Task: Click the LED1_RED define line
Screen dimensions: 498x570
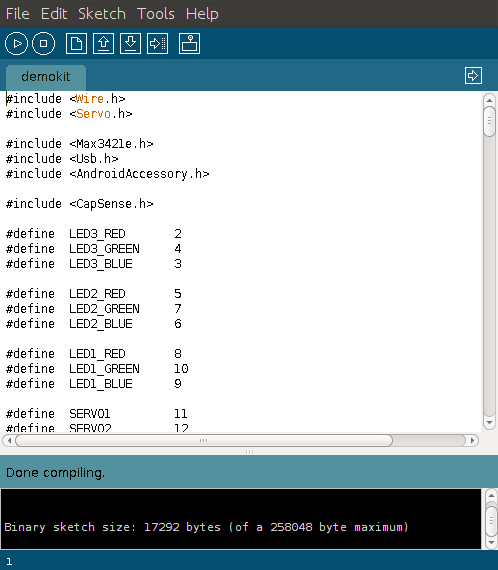Action: (94, 354)
